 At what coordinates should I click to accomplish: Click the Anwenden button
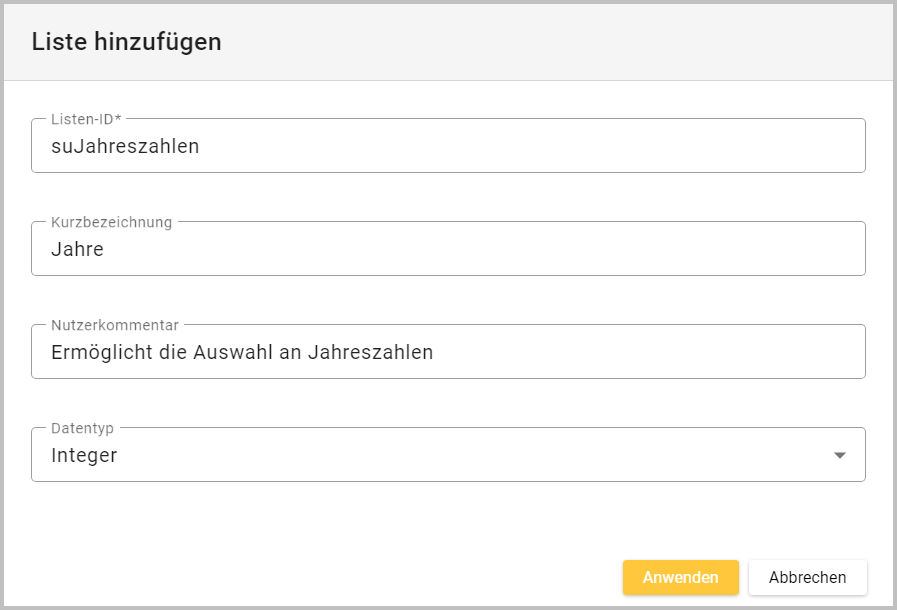(680, 578)
